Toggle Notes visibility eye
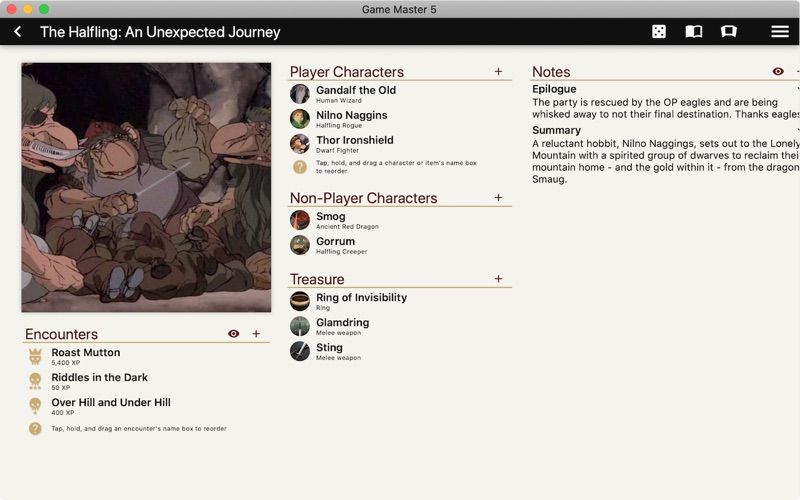Image resolution: width=800 pixels, height=500 pixels. pyautogui.click(x=778, y=71)
